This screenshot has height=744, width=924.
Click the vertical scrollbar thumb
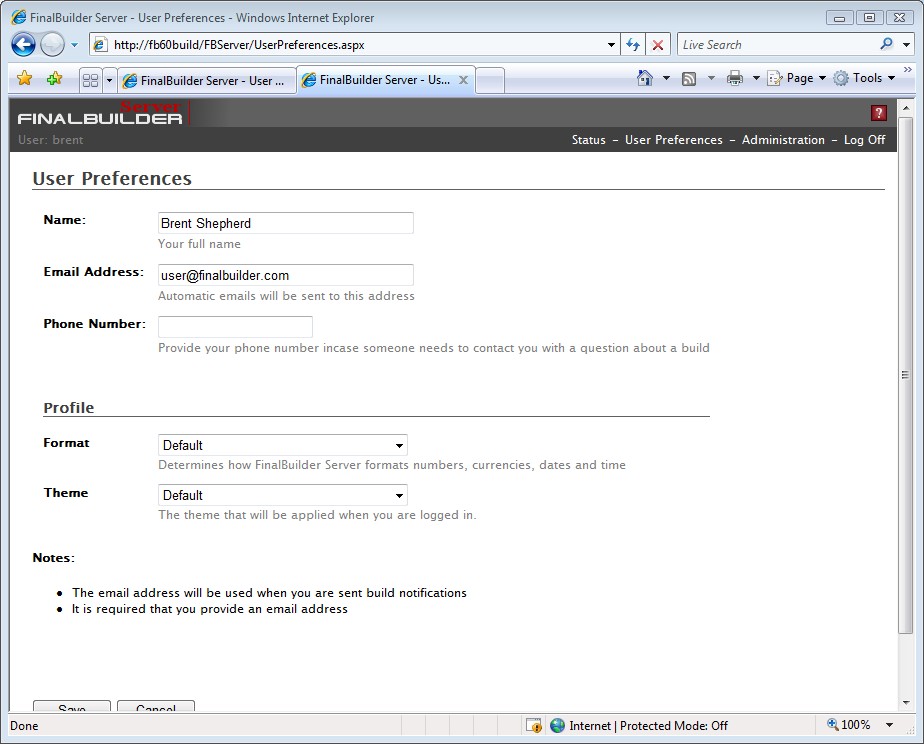click(x=906, y=376)
